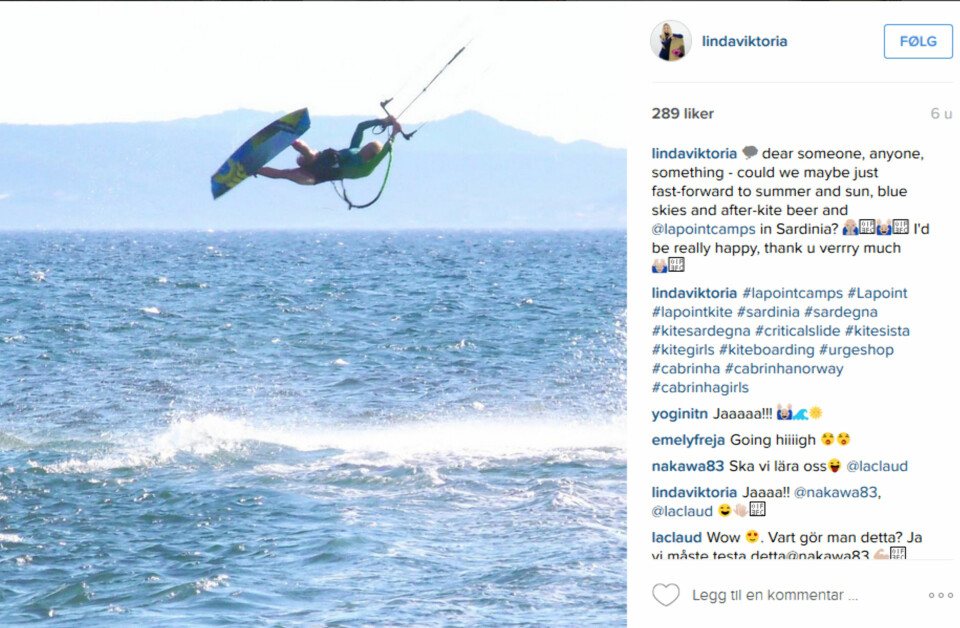
Task: Click the kiteboarding photo
Action: 313,314
